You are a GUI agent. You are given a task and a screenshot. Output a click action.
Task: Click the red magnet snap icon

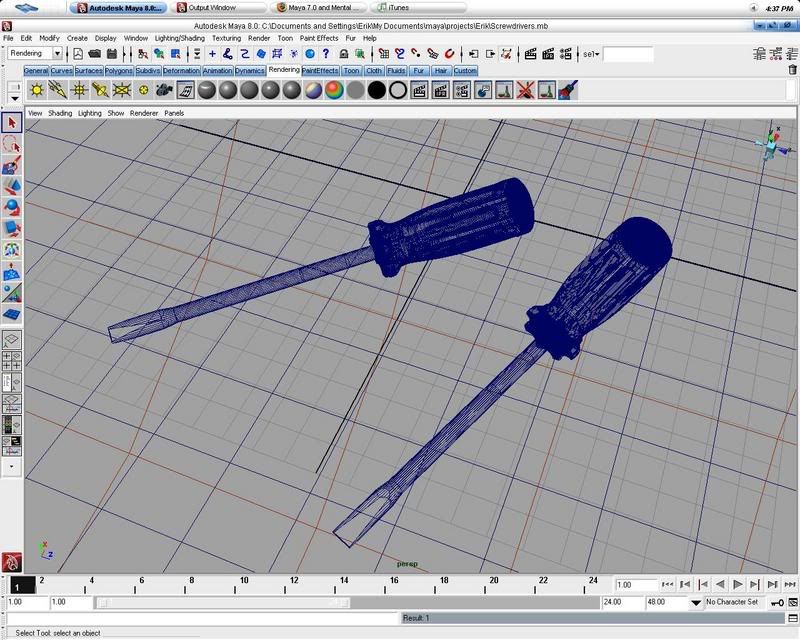(449, 54)
